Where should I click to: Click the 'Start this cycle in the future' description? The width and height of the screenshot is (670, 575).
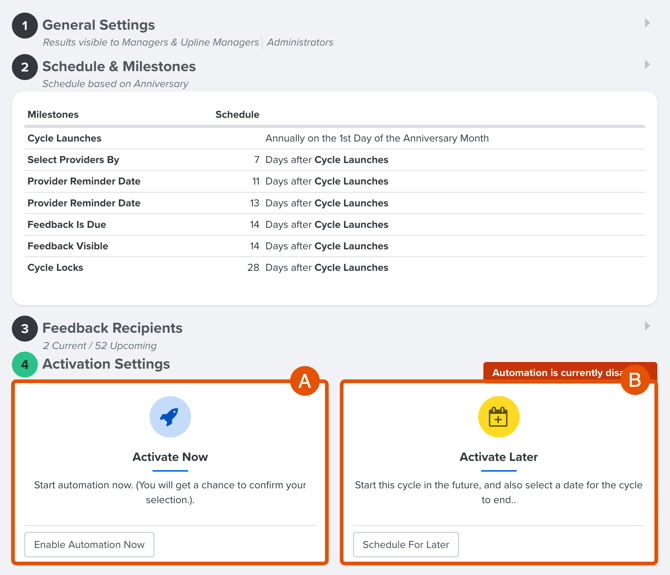pyautogui.click(x=499, y=492)
